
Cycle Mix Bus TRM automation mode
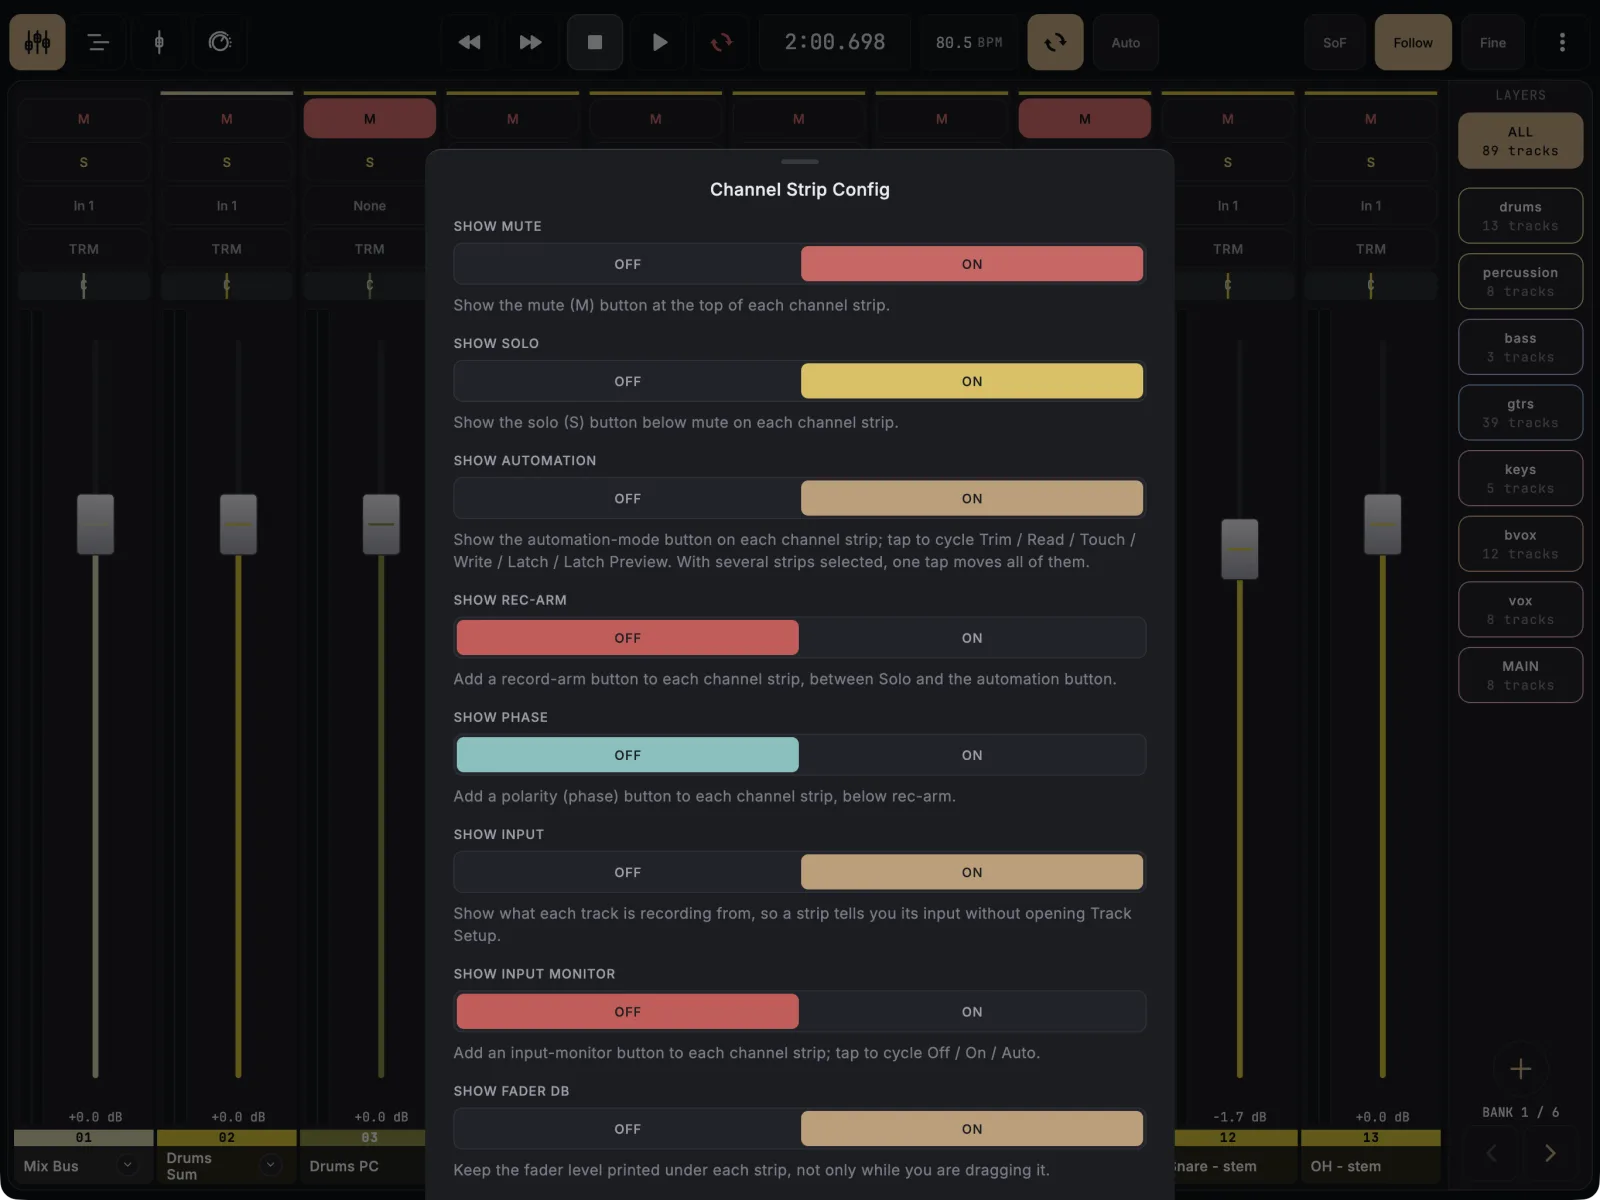click(84, 249)
